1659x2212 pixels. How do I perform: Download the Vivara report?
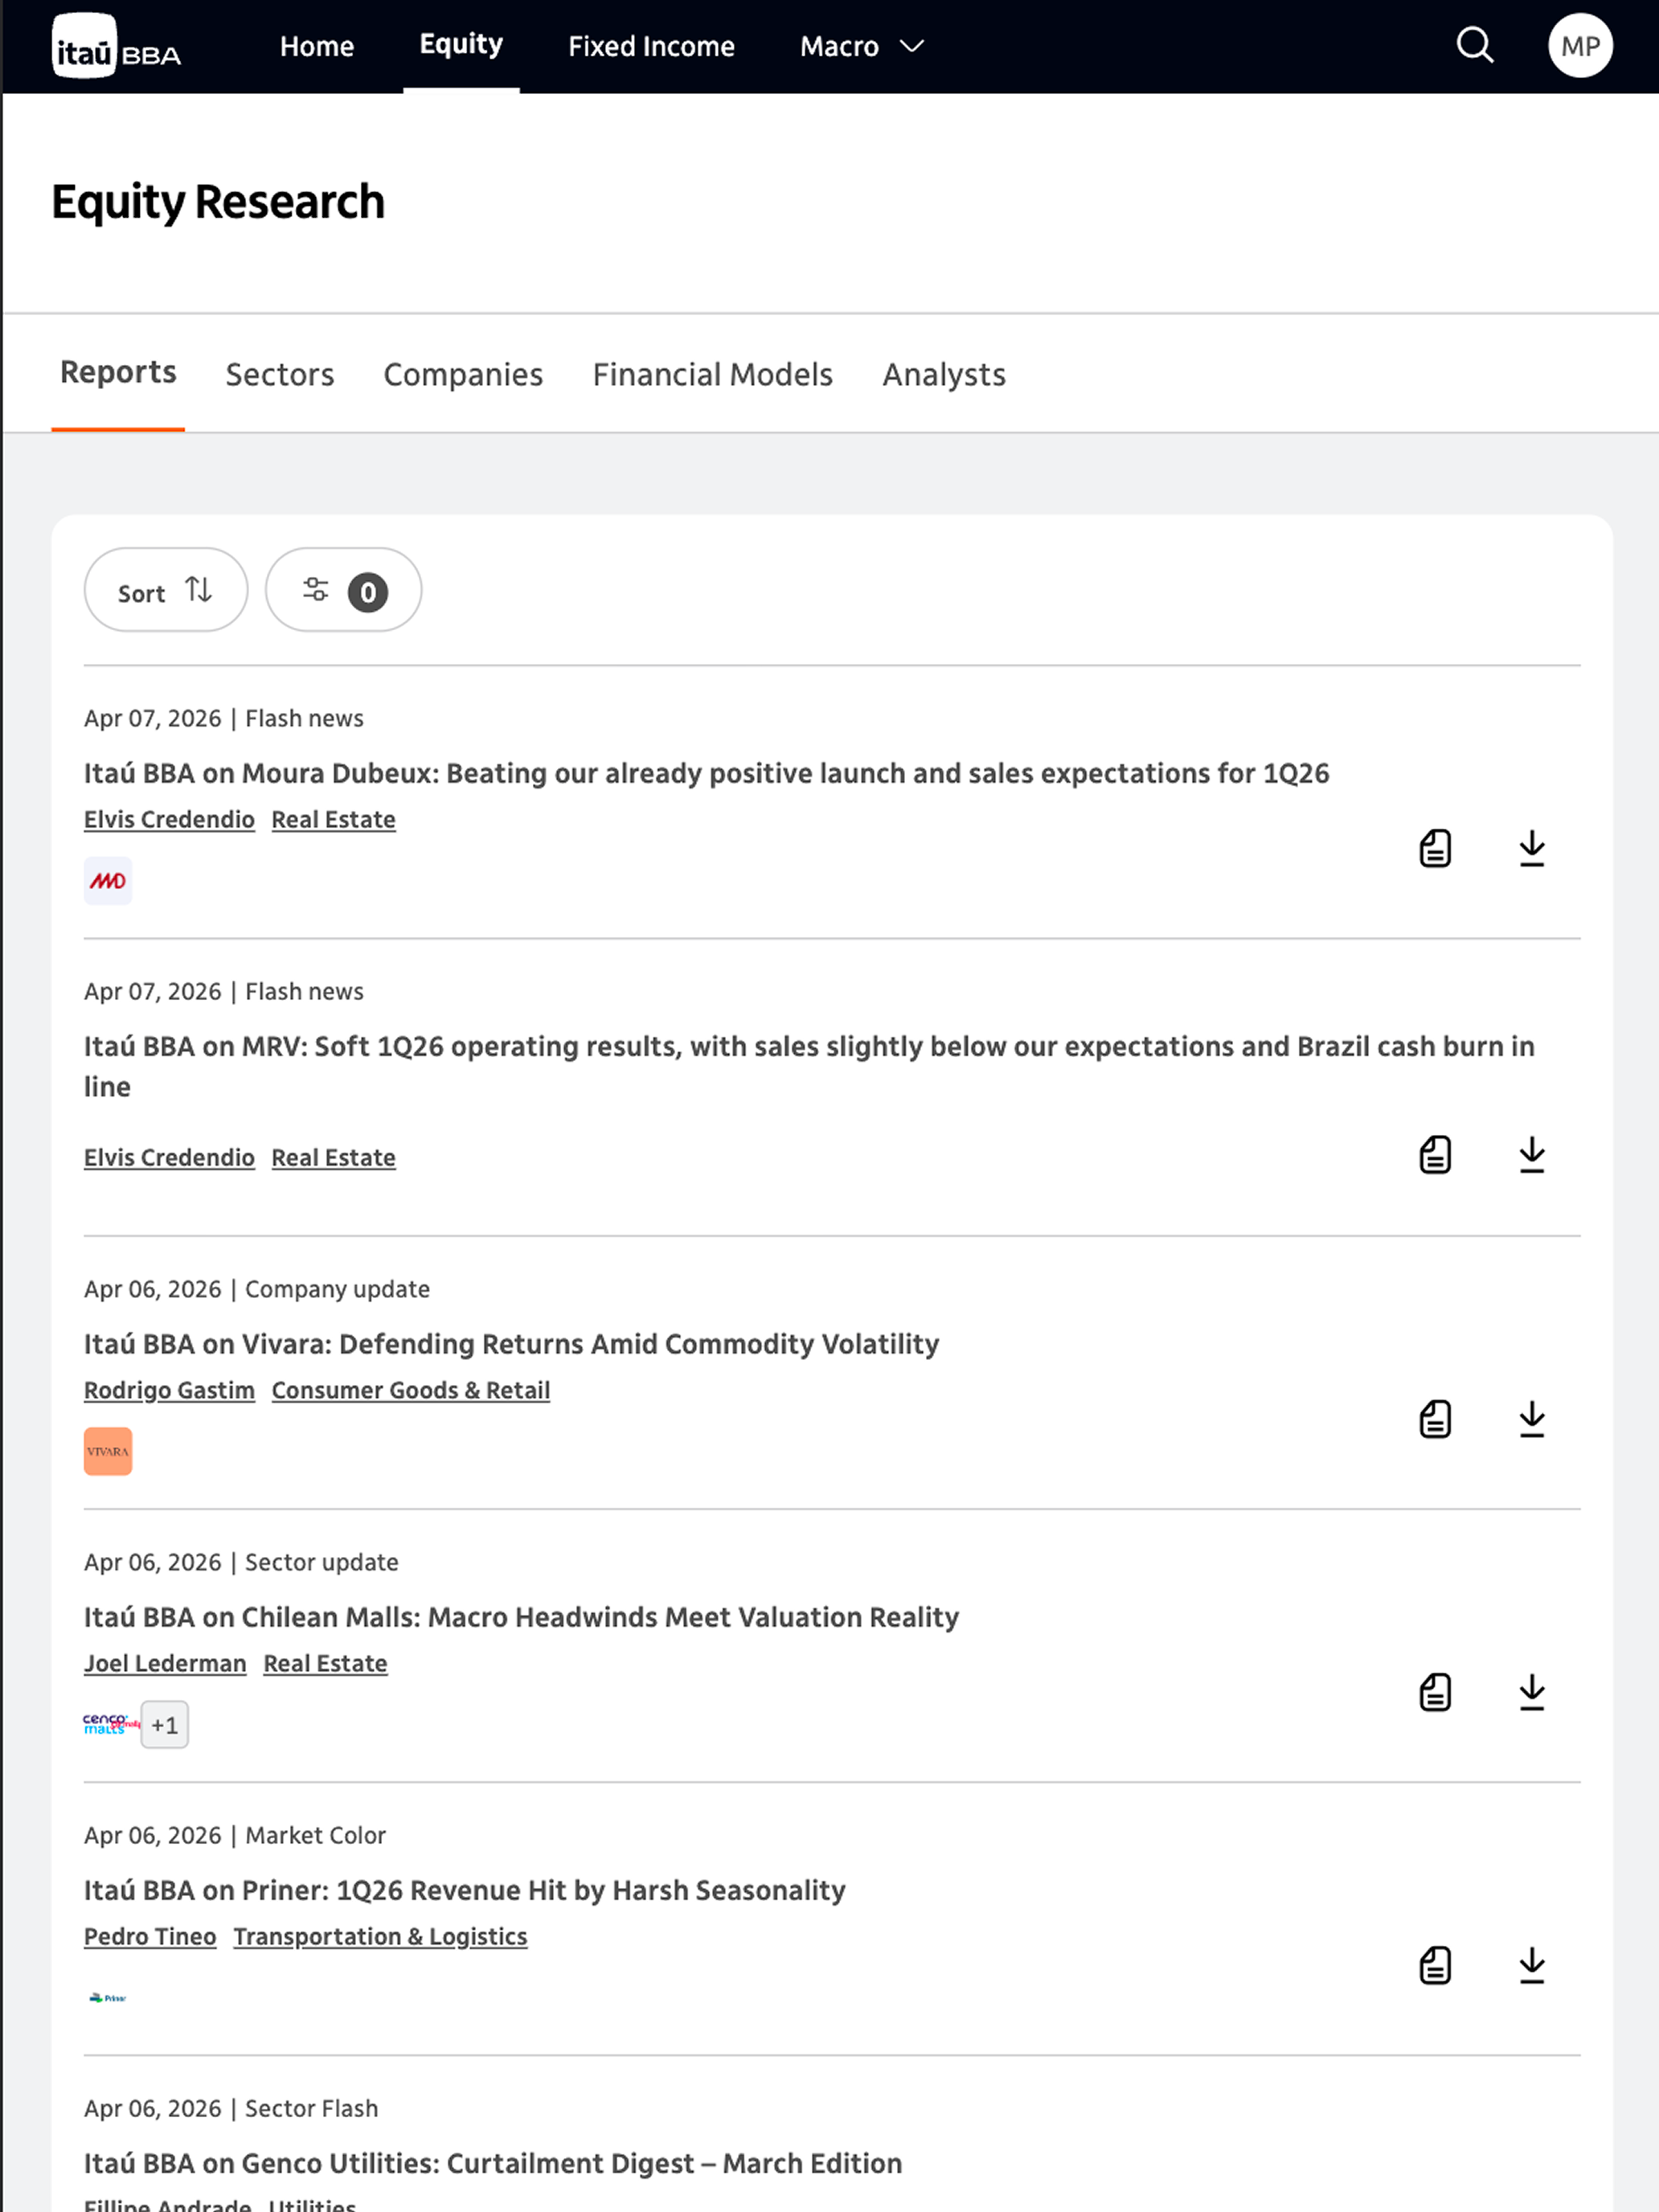click(x=1532, y=1419)
